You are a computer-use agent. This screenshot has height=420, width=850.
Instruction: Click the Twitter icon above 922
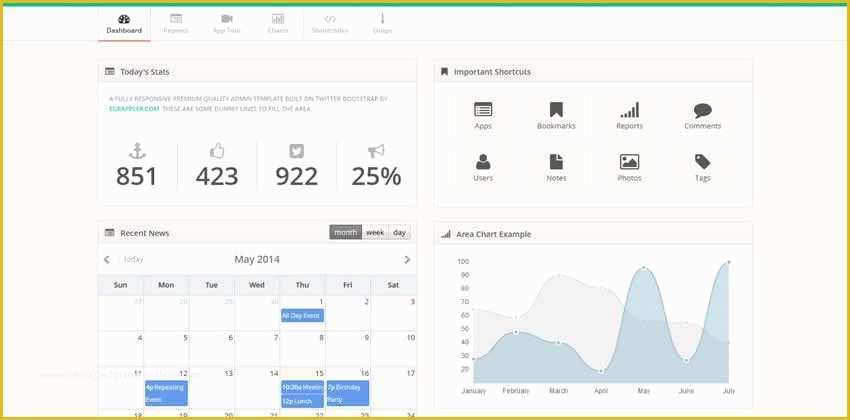point(297,151)
